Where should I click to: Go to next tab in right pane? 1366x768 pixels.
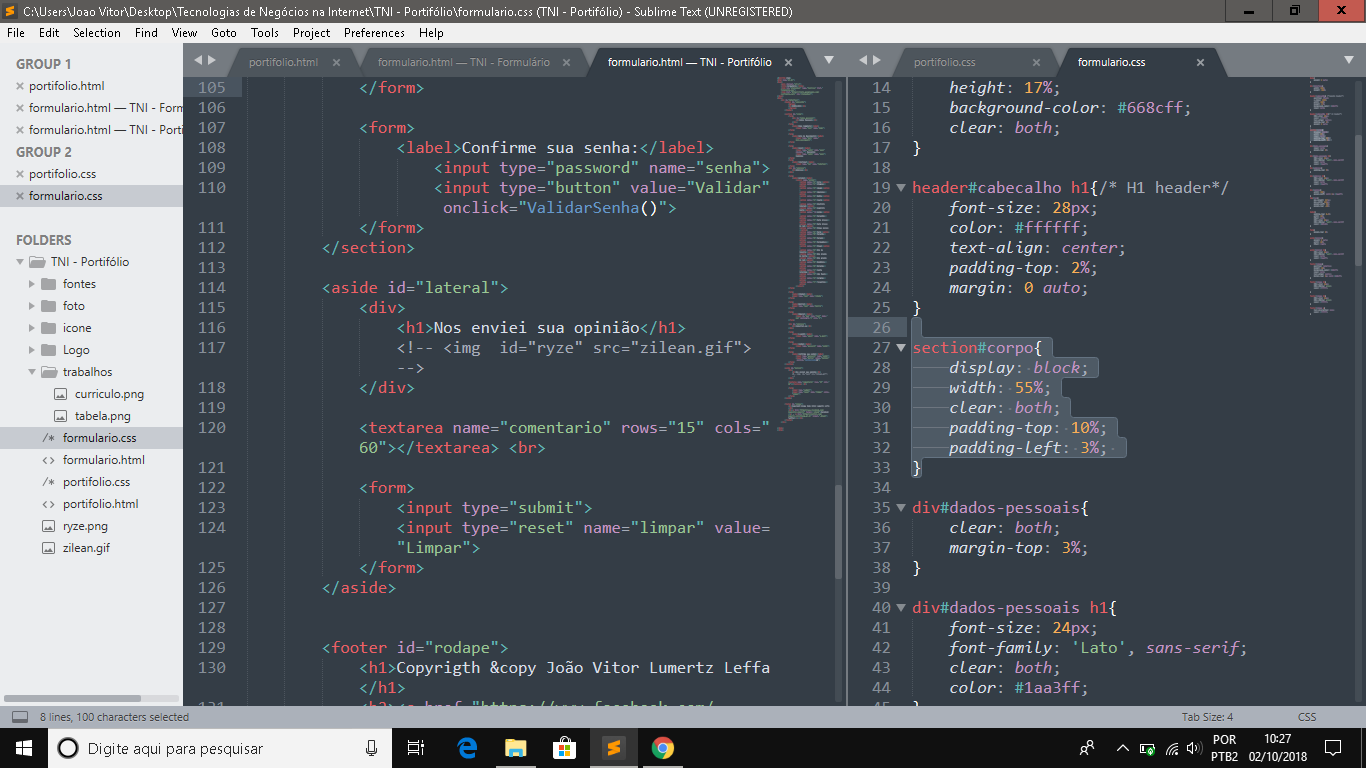tap(876, 60)
